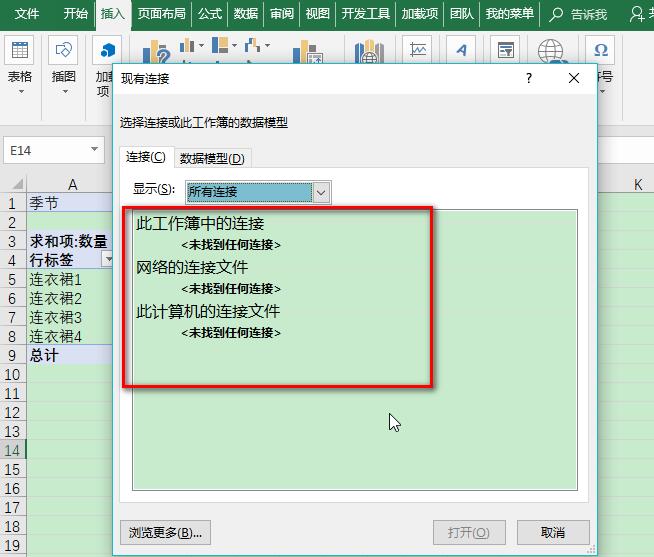Switch to the 视图 ribbon tab
Screen dimensions: 654x557
[318, 14]
